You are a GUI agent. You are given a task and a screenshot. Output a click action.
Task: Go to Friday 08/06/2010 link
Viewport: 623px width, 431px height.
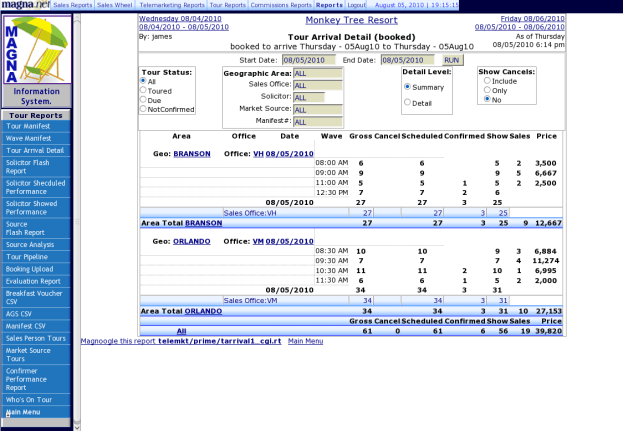pos(532,18)
